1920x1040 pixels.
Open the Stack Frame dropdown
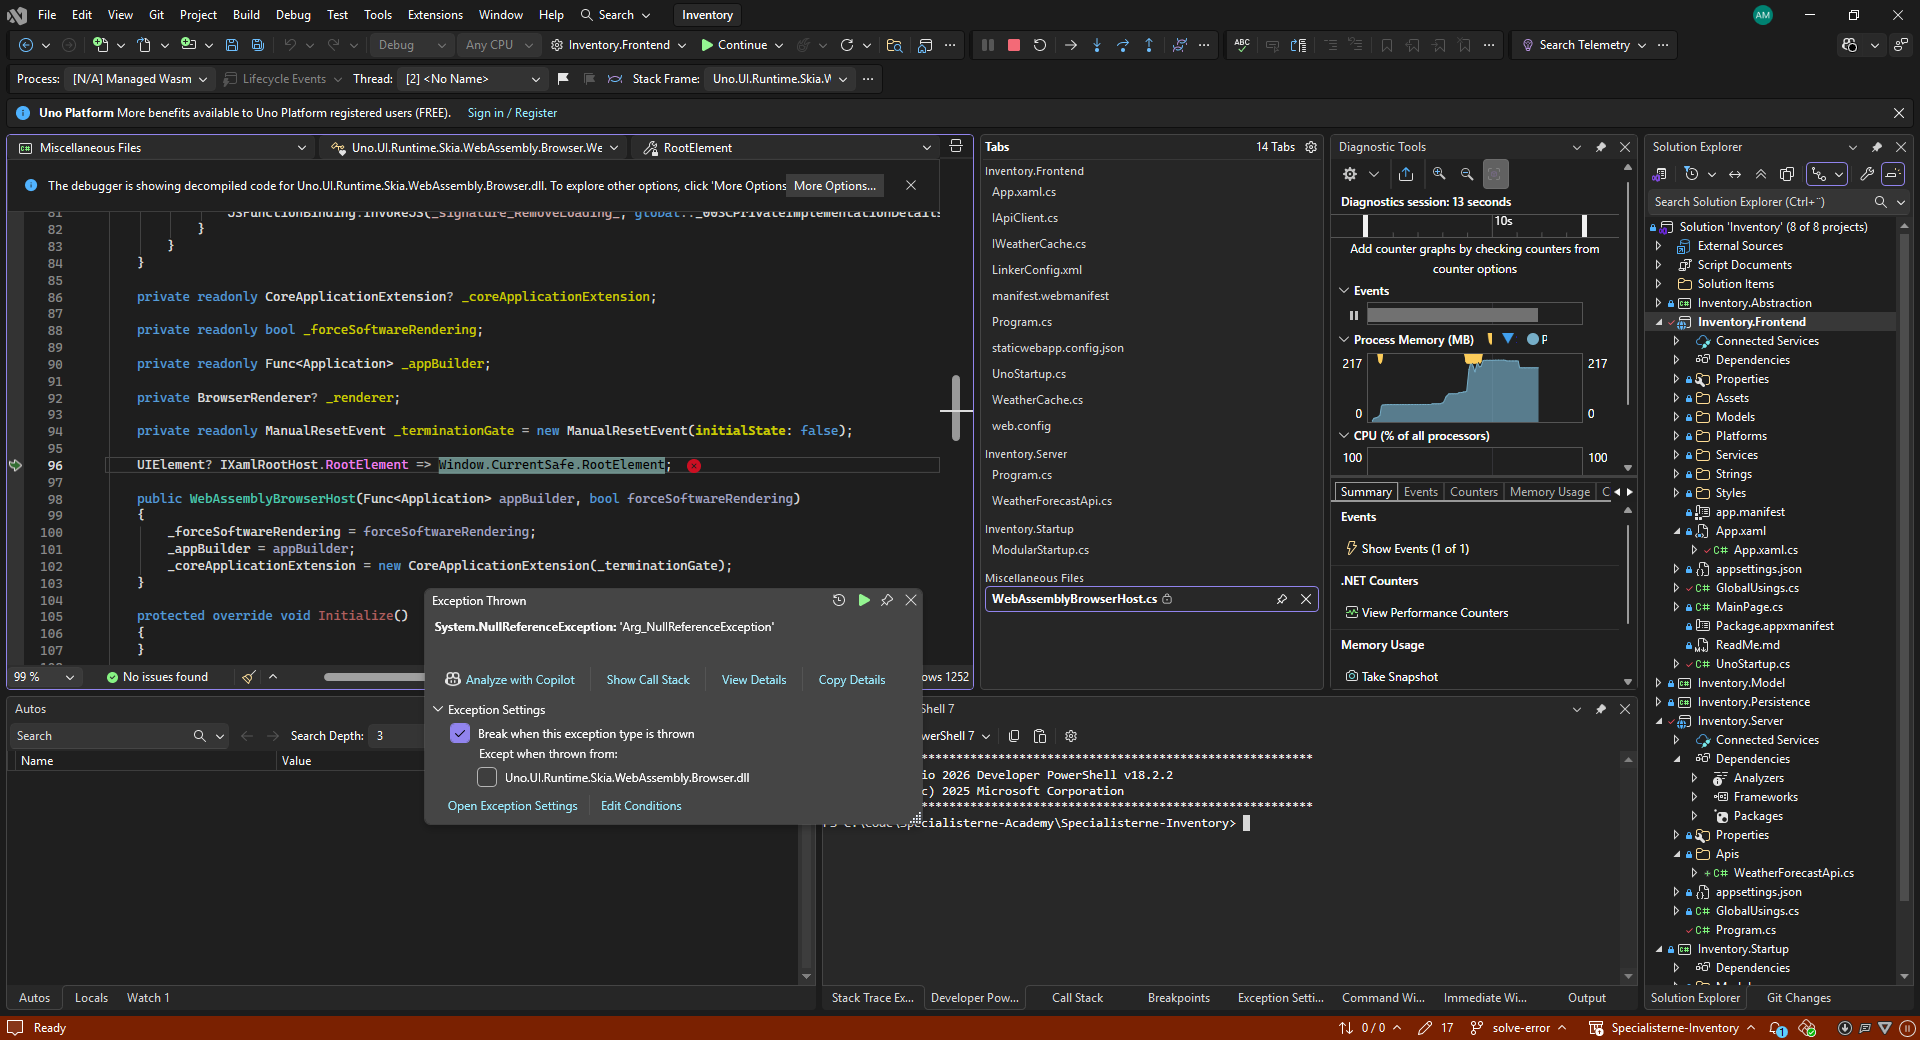(779, 79)
